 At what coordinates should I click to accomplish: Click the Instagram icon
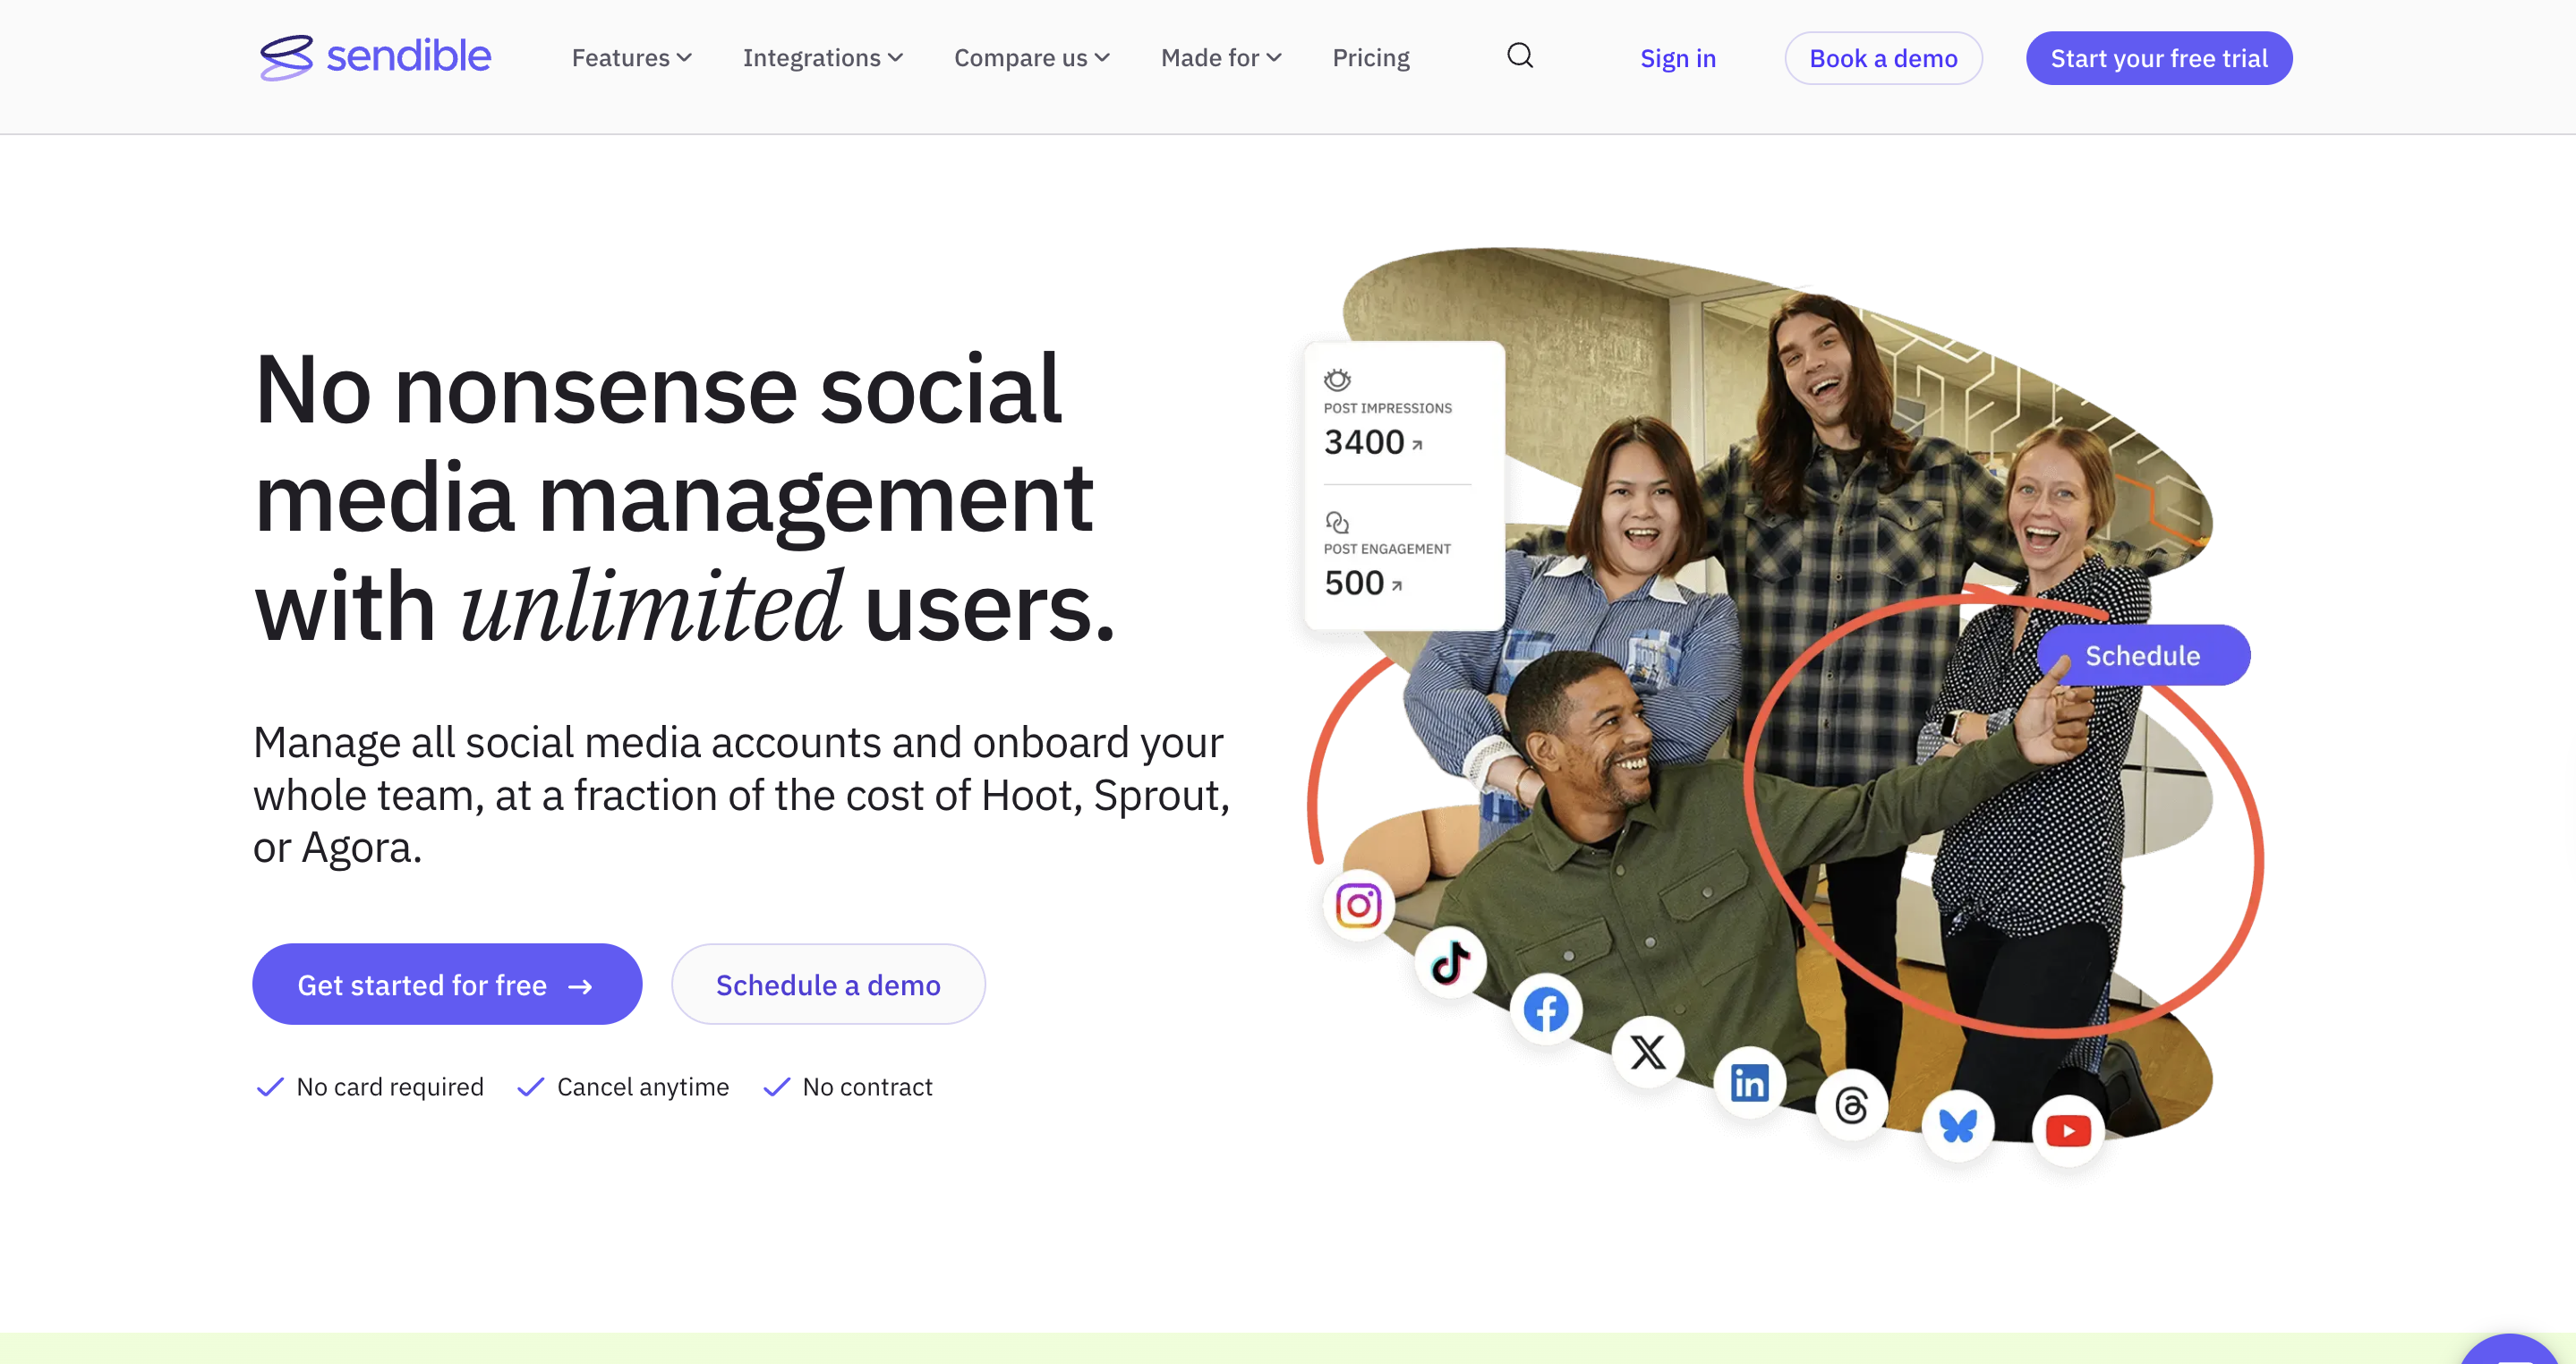(1358, 905)
